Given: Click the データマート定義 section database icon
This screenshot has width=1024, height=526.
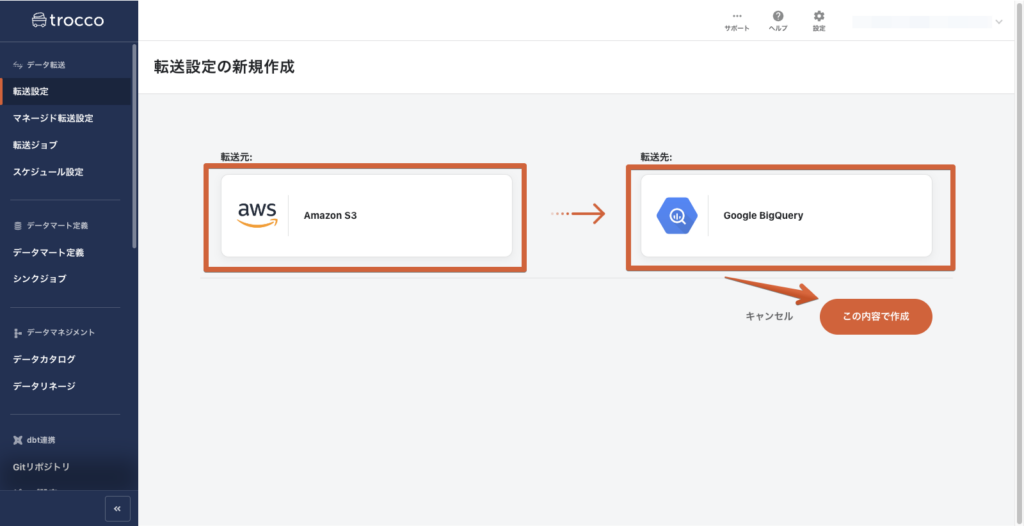Looking at the screenshot, I should pyautogui.click(x=17, y=225).
